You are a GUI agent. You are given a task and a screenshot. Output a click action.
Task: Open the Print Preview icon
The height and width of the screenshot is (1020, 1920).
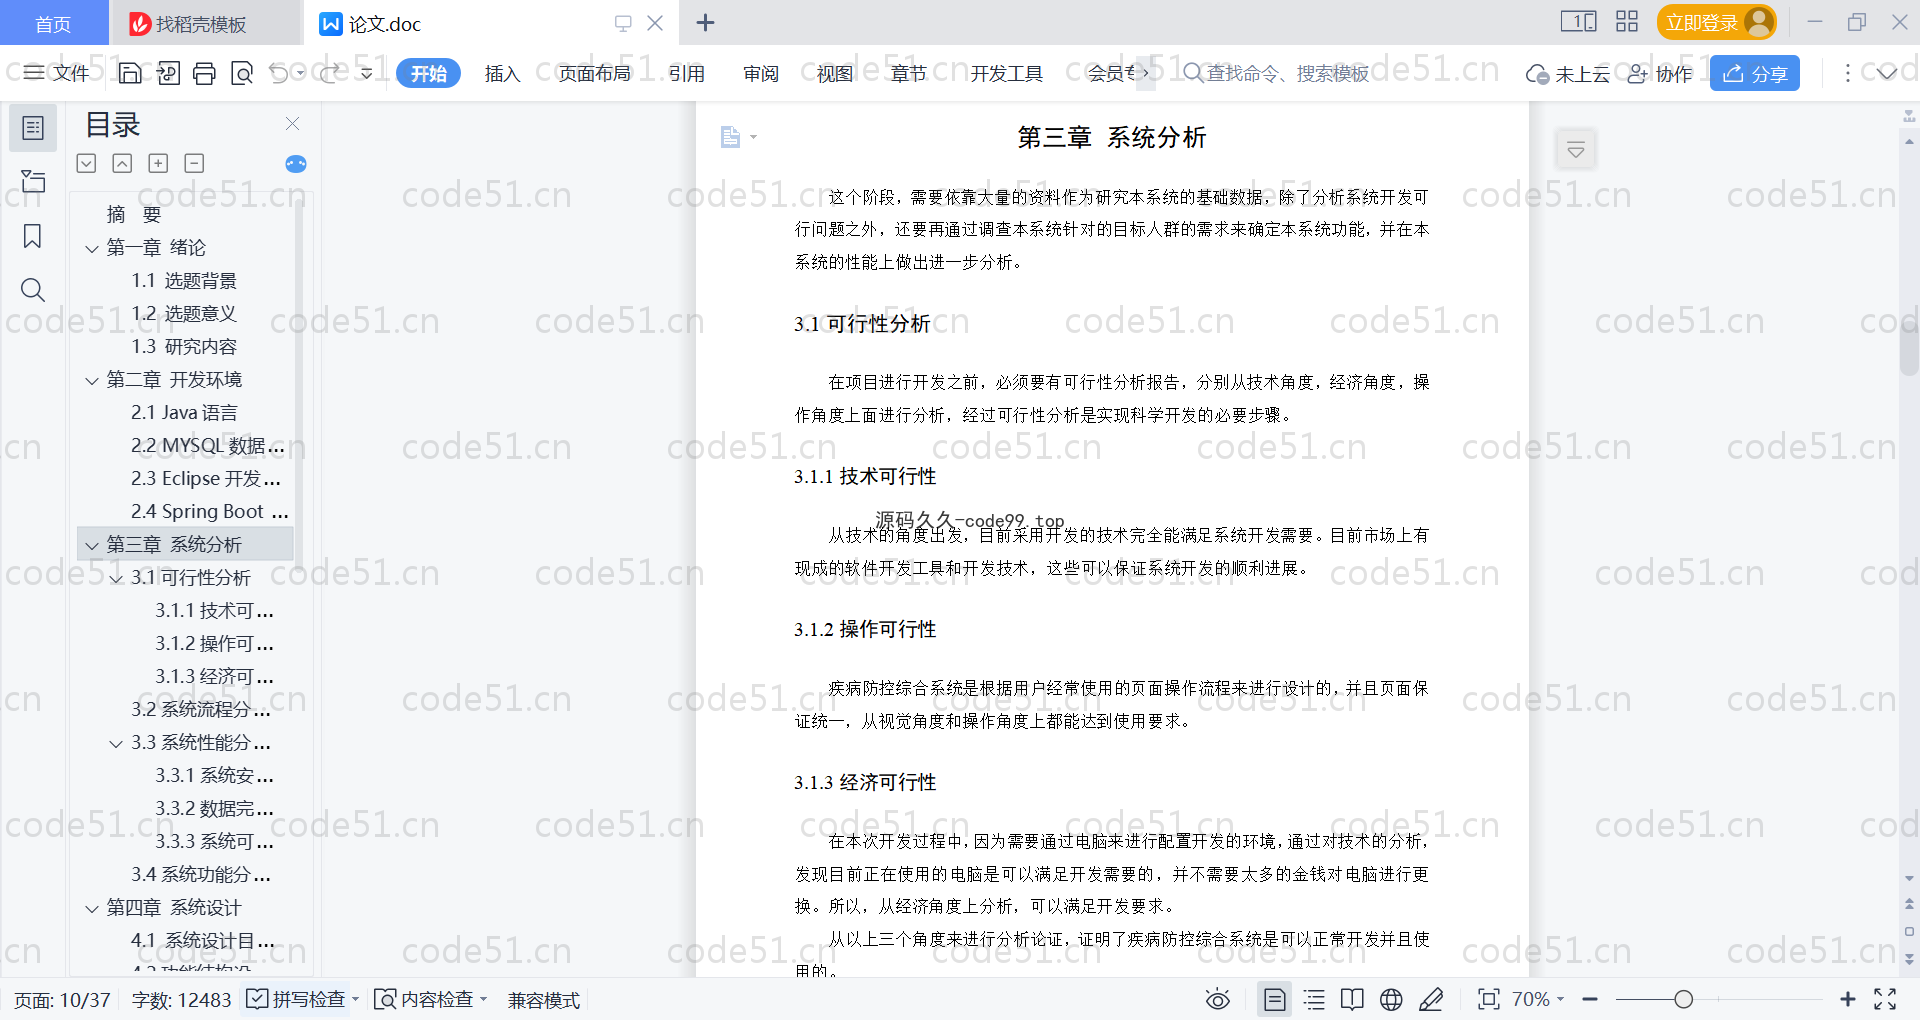241,73
